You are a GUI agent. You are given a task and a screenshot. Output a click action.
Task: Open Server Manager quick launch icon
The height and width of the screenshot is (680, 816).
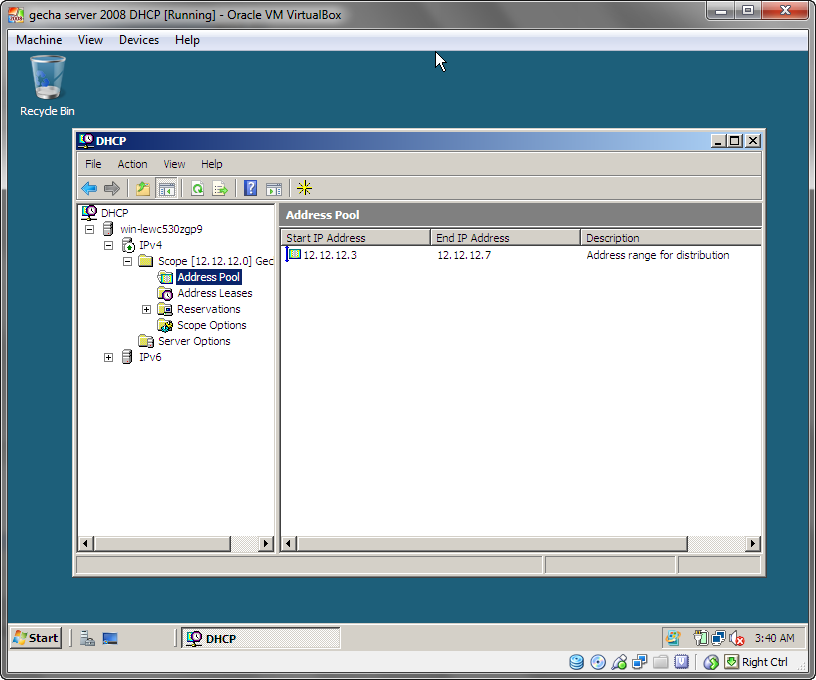87,638
